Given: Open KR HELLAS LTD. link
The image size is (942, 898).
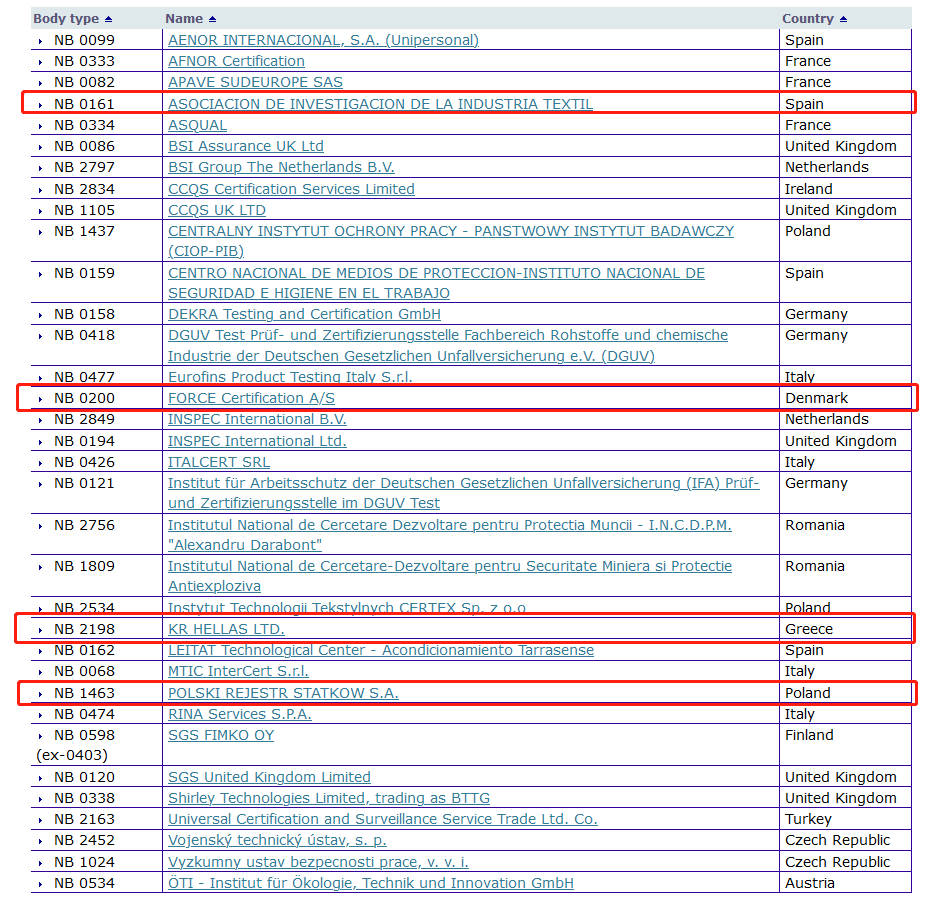Looking at the screenshot, I should 226,630.
